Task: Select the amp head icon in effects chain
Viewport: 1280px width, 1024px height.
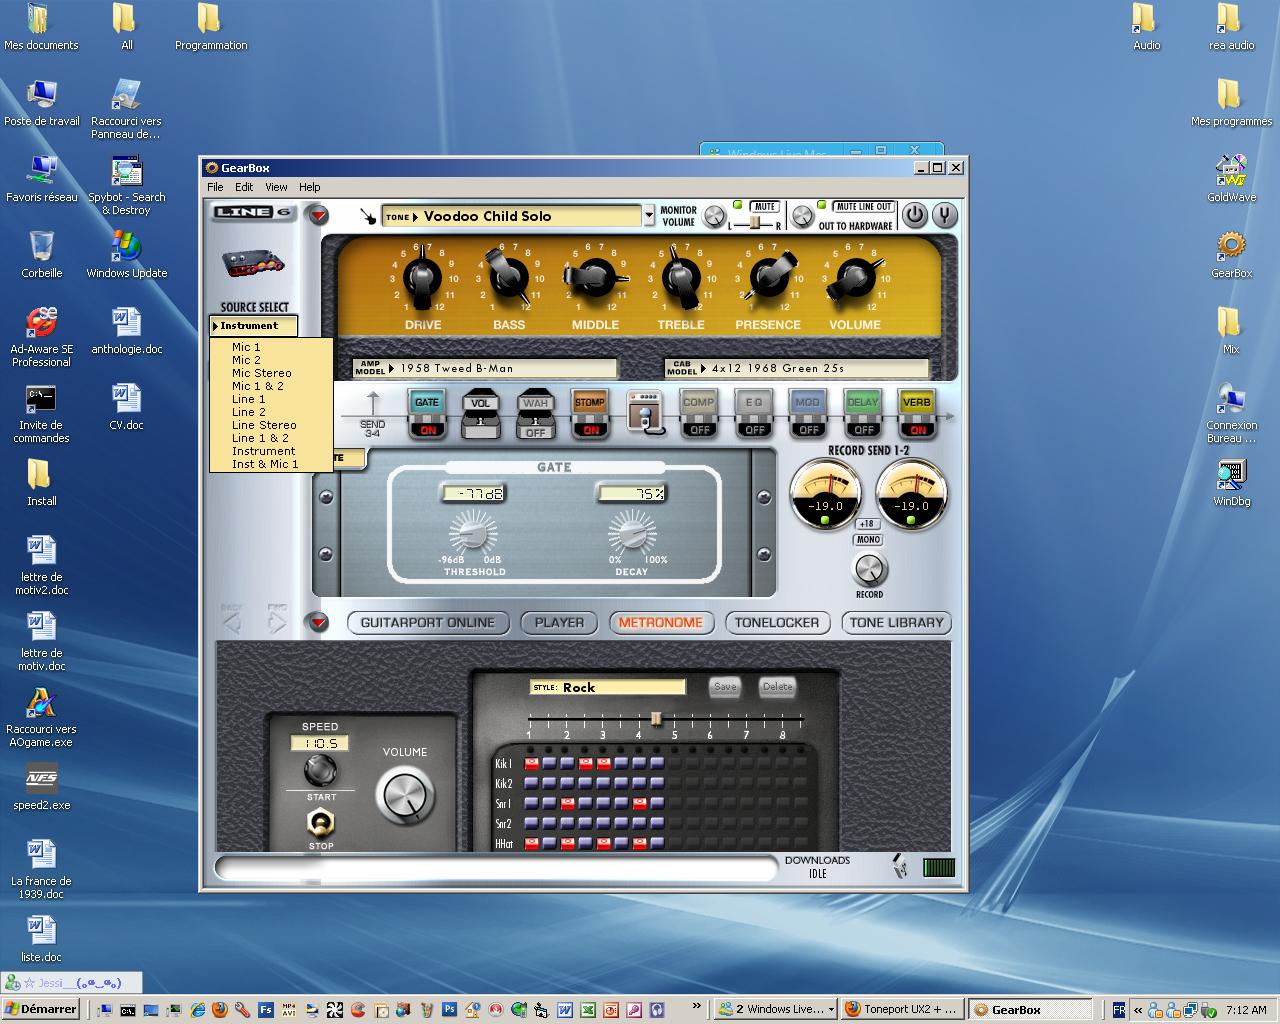Action: pyautogui.click(x=645, y=412)
